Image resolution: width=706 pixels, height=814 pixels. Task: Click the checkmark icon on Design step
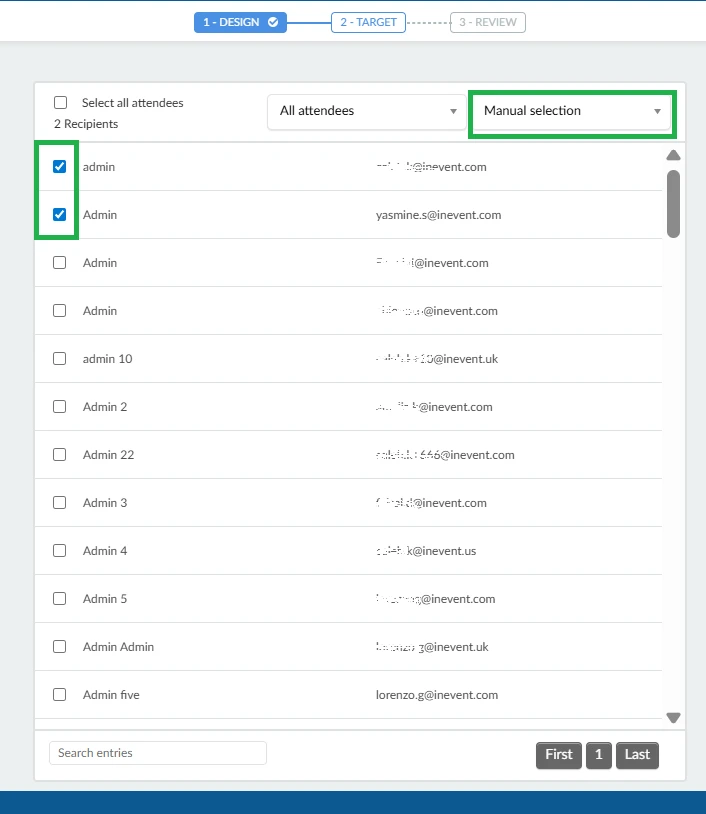pyautogui.click(x=273, y=22)
